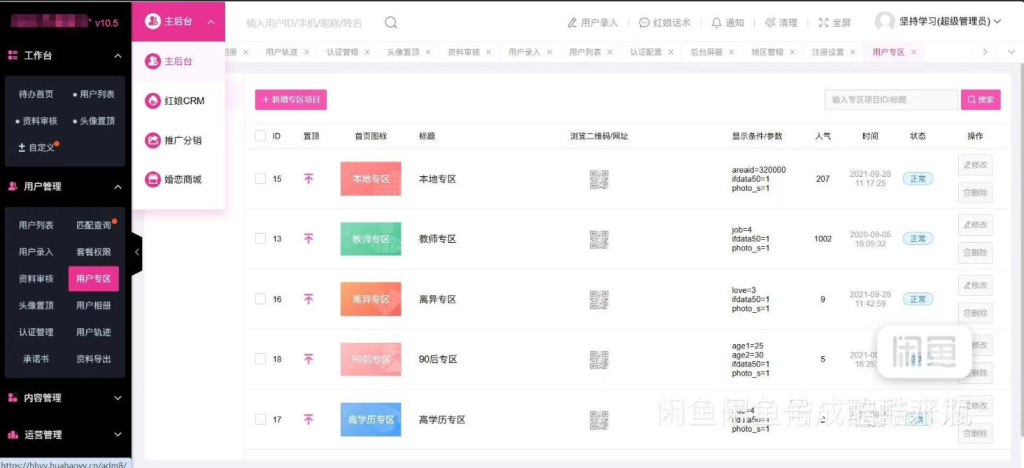
Task: Click 删除 for the 教师专区 row
Action: point(975,253)
